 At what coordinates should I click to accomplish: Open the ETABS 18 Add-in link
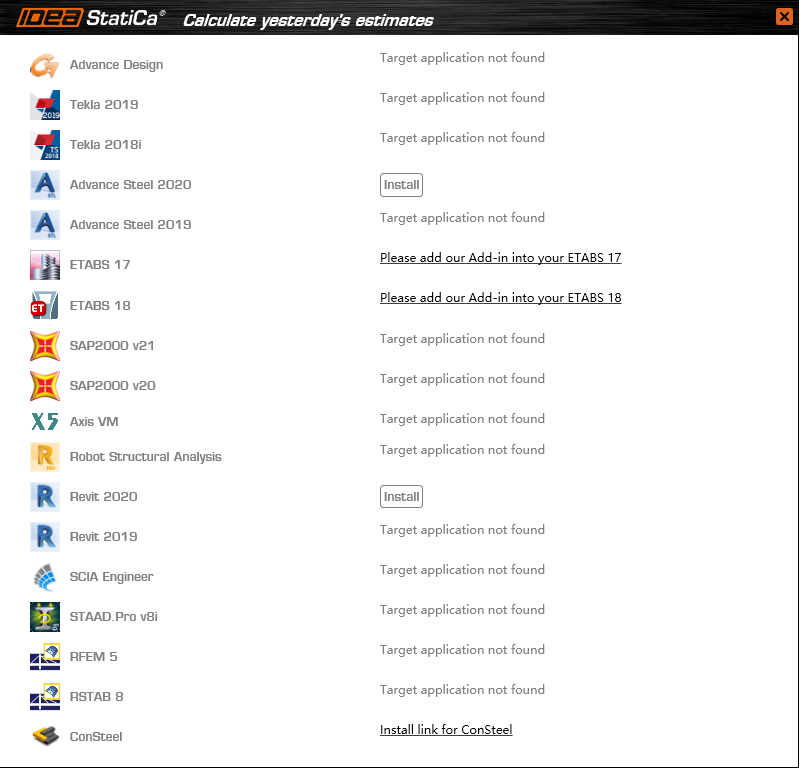(x=501, y=298)
